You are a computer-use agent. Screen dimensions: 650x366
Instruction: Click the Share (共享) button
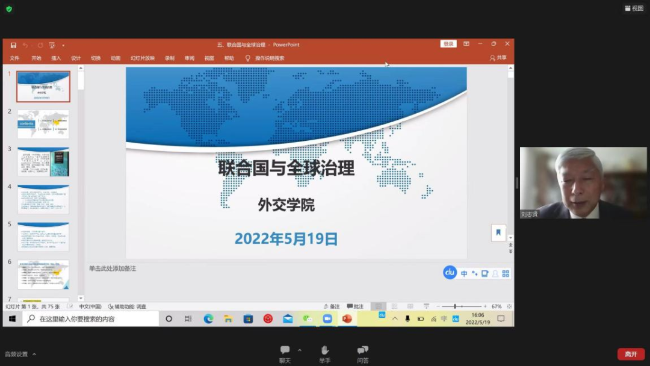pos(498,58)
